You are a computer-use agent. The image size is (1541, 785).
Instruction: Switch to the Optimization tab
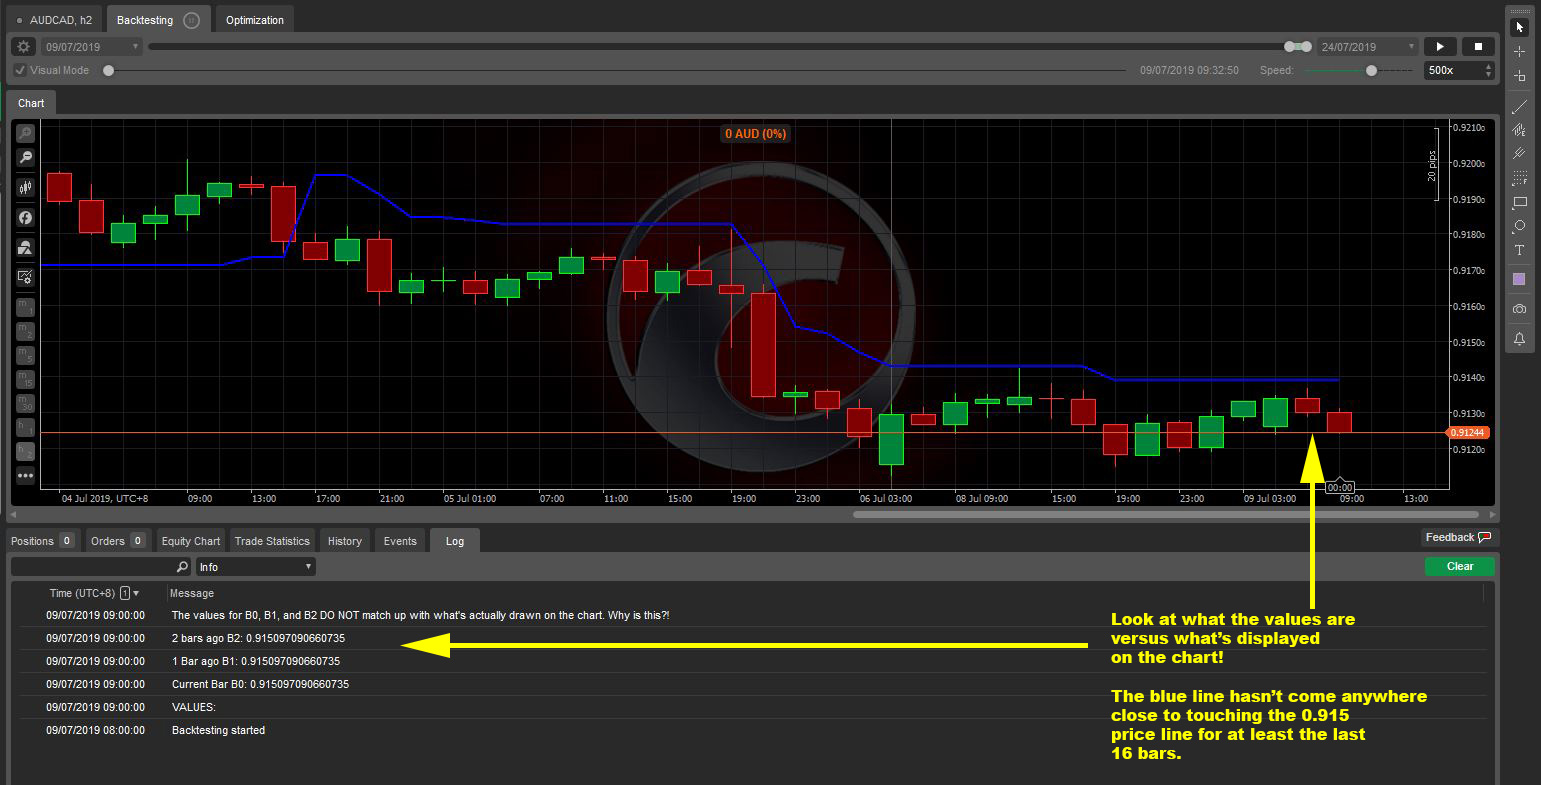coord(254,20)
